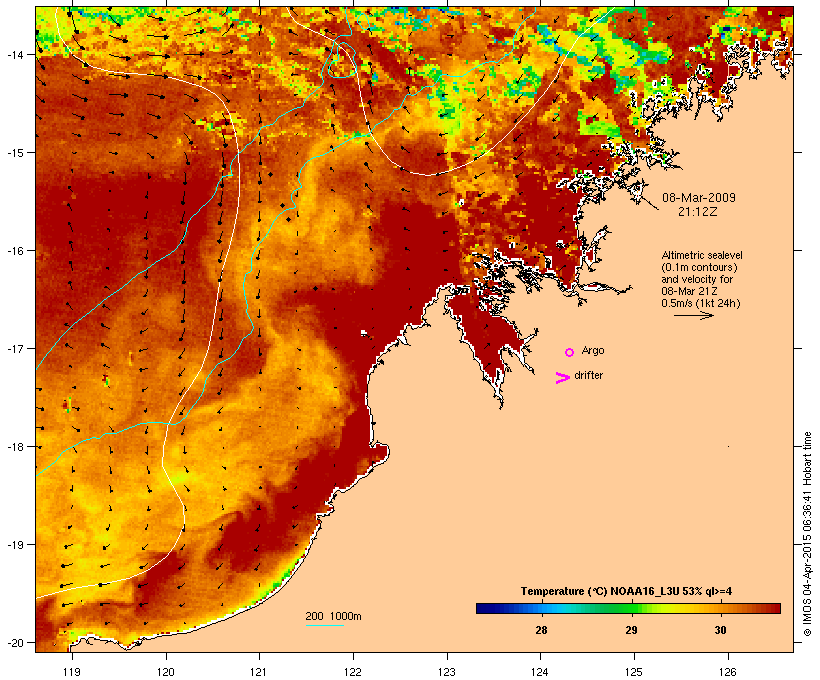Click the '123' longitude axis label

pyautogui.click(x=447, y=672)
